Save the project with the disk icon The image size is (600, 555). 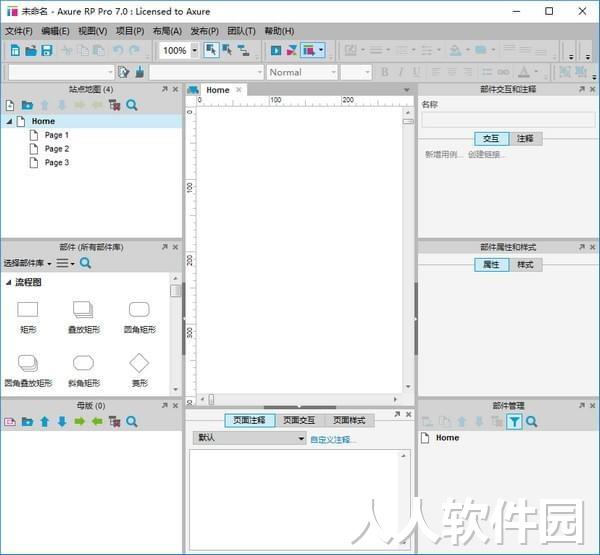(x=47, y=50)
